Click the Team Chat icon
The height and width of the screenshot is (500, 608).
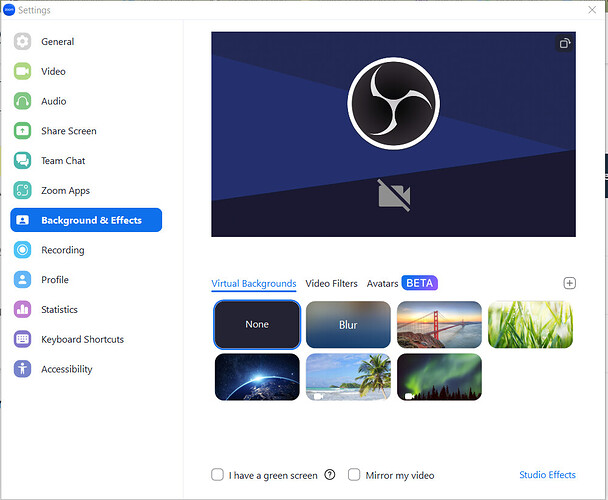23,161
